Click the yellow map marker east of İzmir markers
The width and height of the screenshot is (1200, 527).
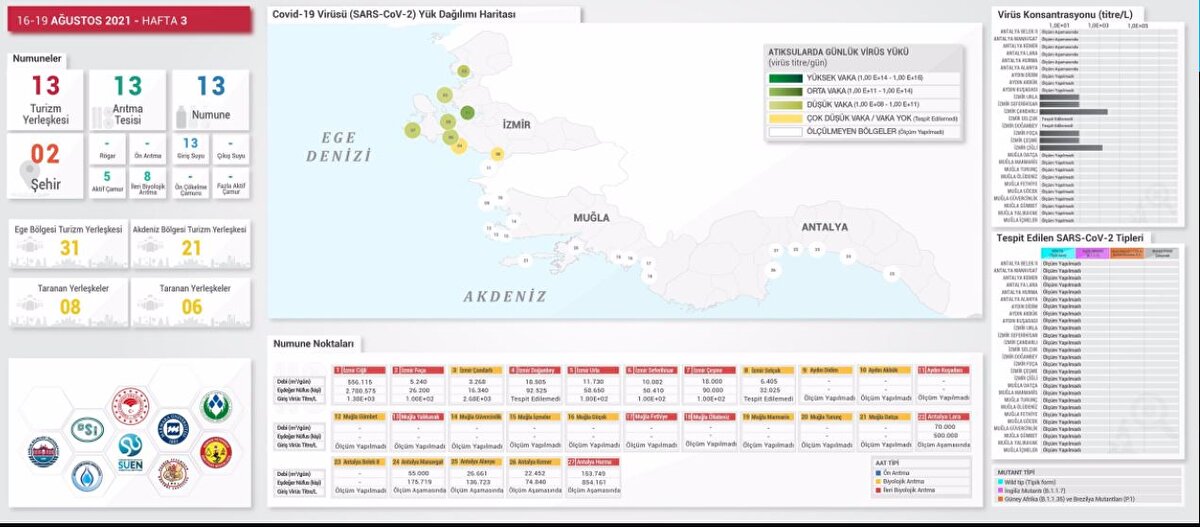tap(497, 154)
